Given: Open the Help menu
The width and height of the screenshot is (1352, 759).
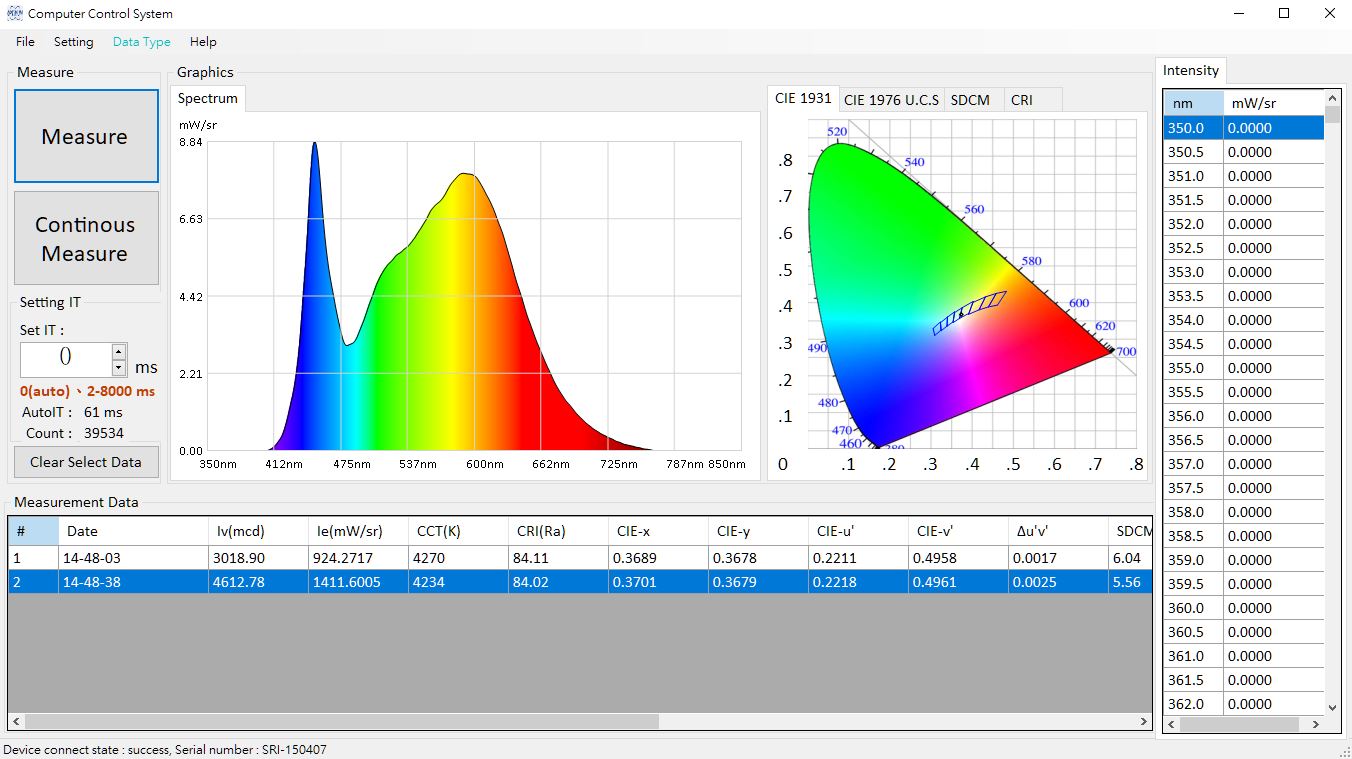Looking at the screenshot, I should click(203, 42).
